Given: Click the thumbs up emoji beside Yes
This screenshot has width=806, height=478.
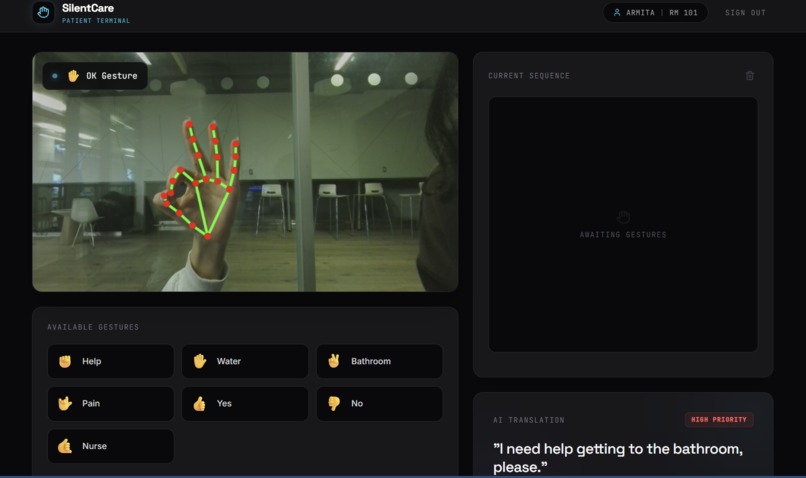Looking at the screenshot, I should (199, 403).
